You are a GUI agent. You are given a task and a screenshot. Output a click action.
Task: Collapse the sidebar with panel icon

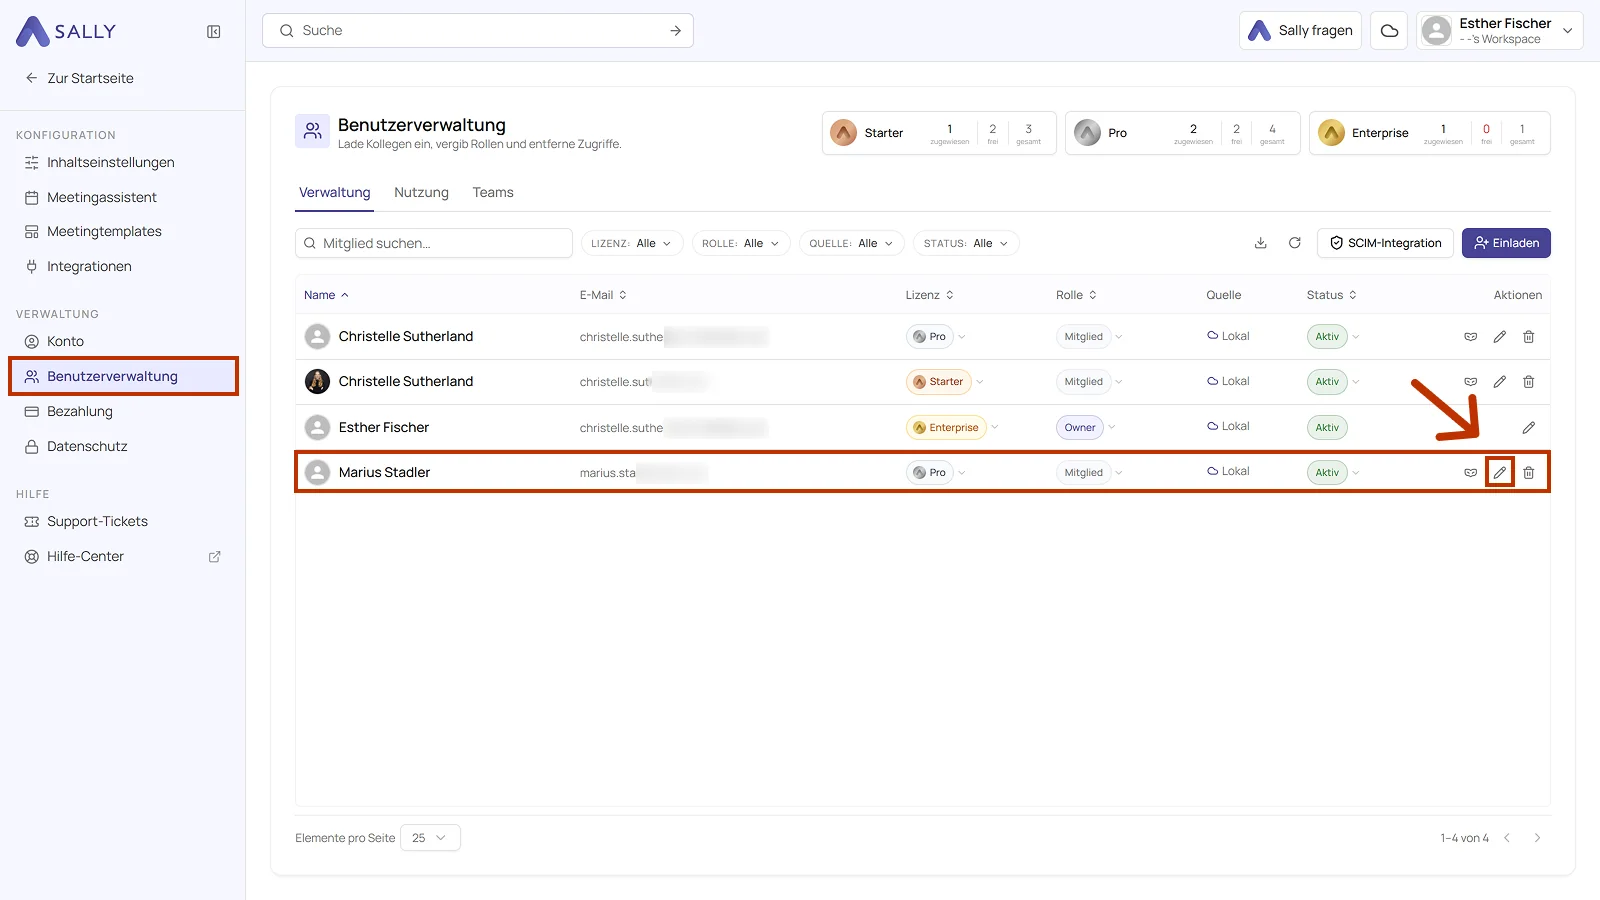pos(213,32)
